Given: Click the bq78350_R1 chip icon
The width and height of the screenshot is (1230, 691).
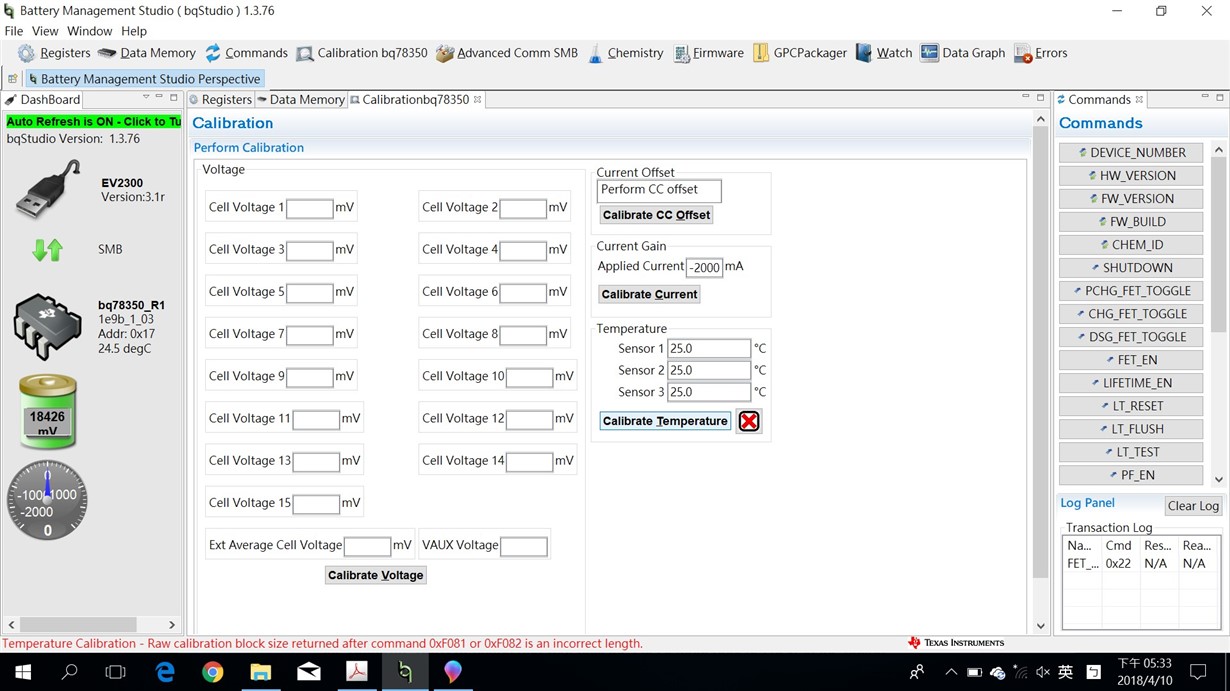Looking at the screenshot, I should tap(47, 326).
